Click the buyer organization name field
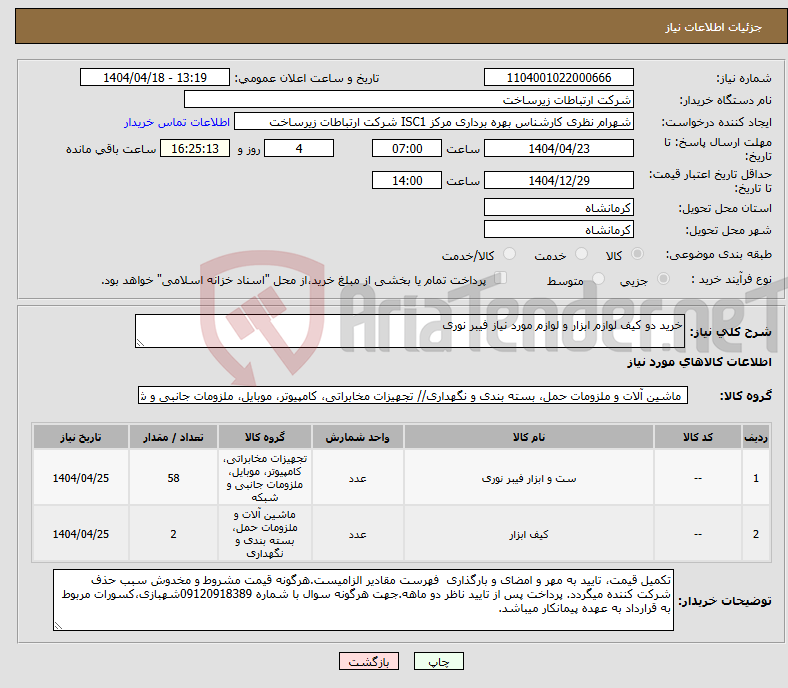Screen dimensions: 788x688 [409, 100]
